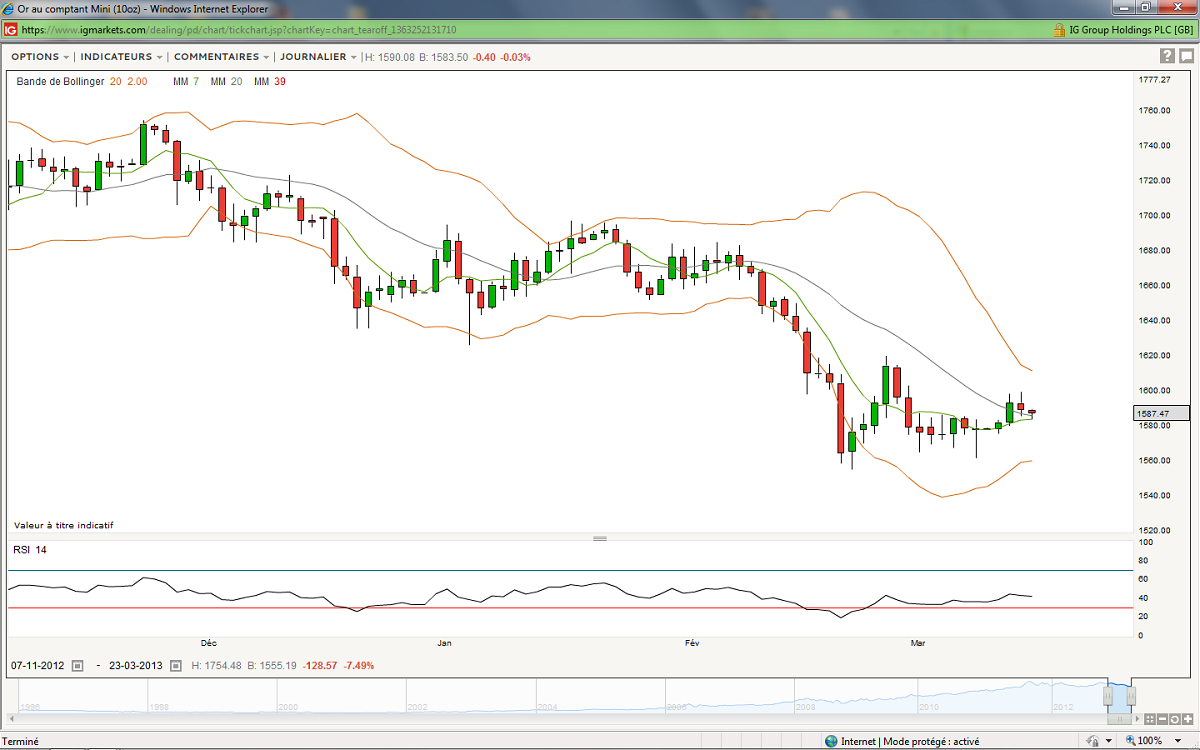Viewport: 1200px width, 750px height.
Task: Click the Bande de Bollinger indicator label
Action: click(x=60, y=81)
